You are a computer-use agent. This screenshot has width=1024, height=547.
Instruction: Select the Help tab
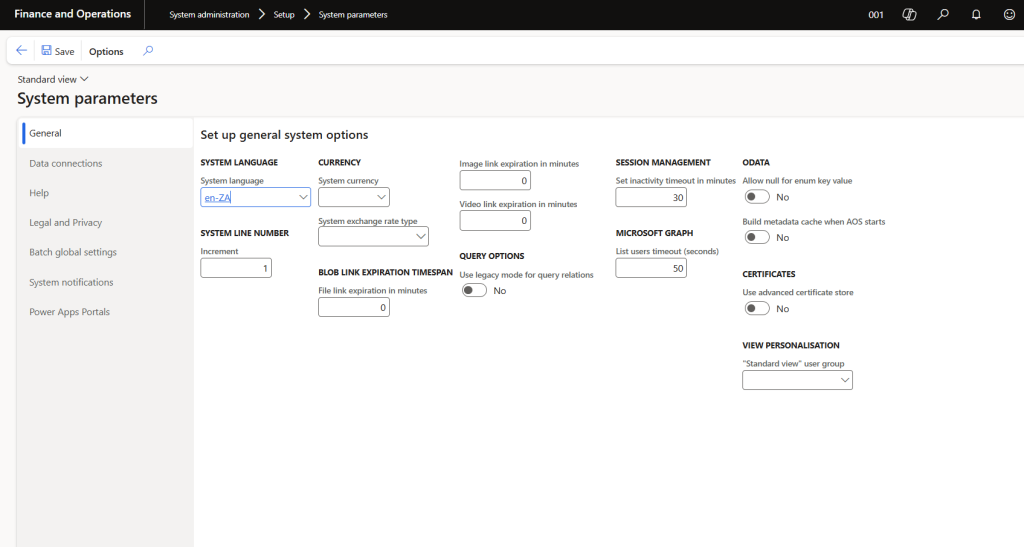(107, 193)
